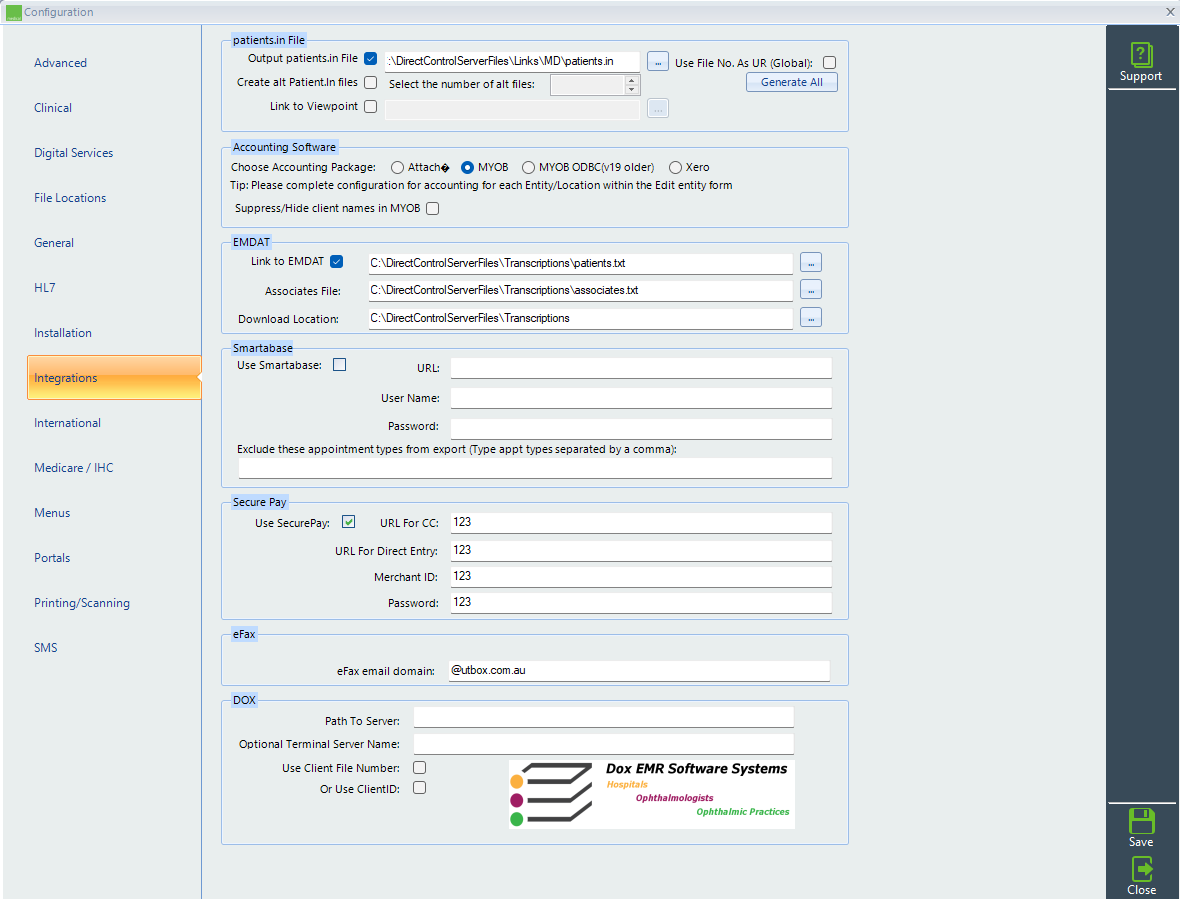Screen dimensions: 1180x899
Task: Check Use Client File Number option
Action: click(x=419, y=767)
